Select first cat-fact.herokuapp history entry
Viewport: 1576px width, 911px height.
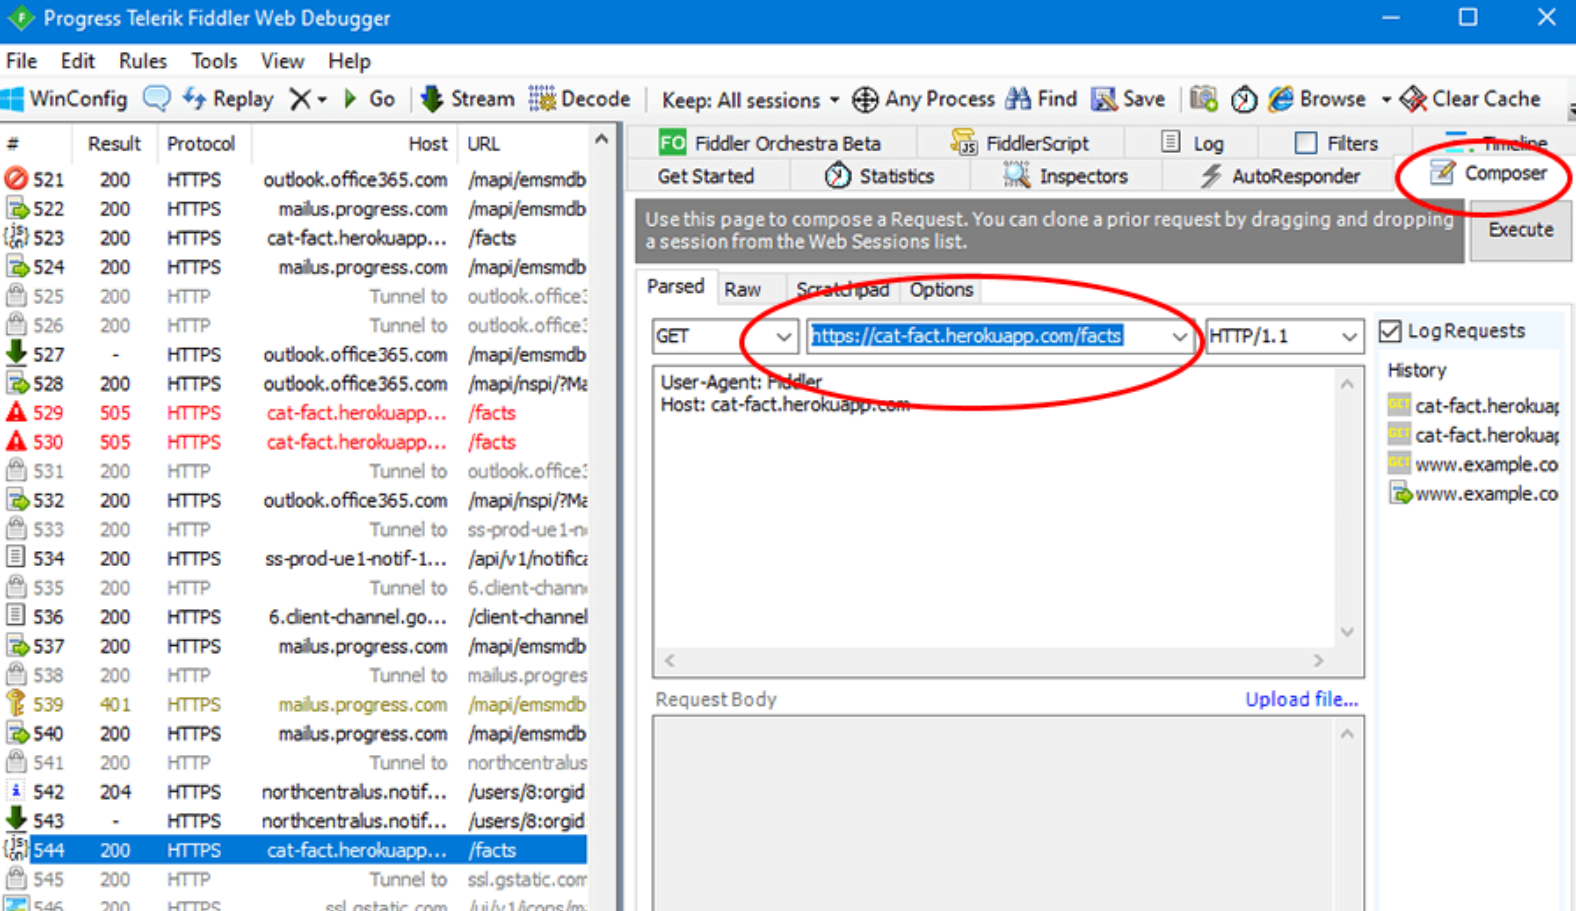pos(1473,405)
